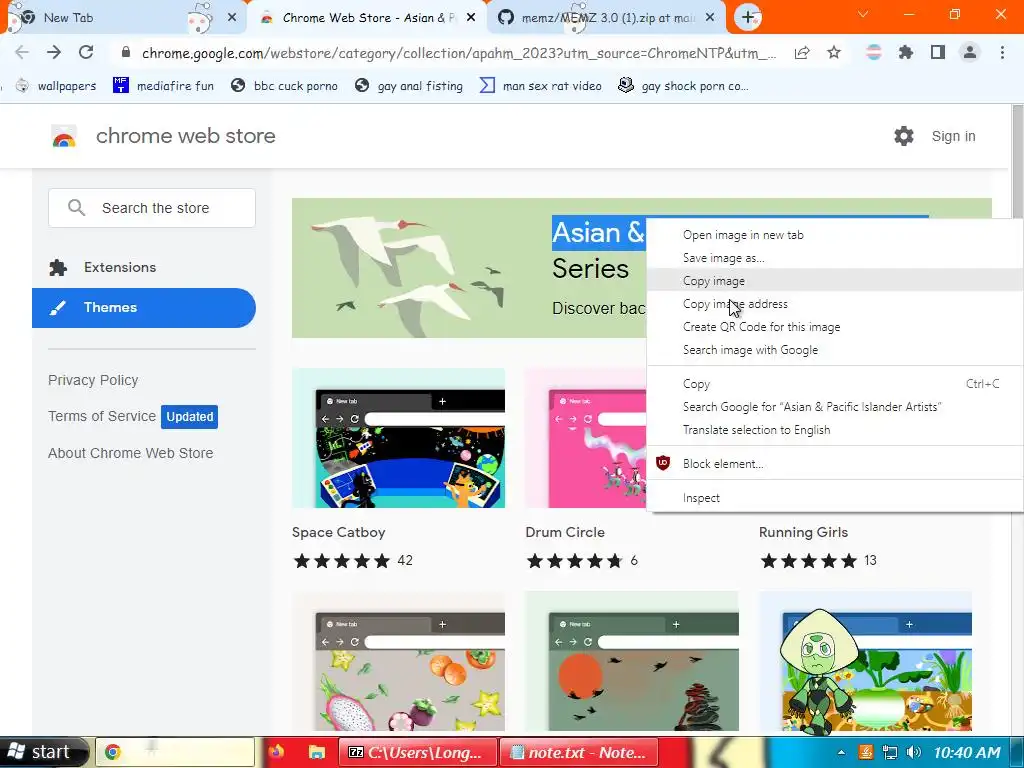Search Google for the selected text
The height and width of the screenshot is (768, 1024).
point(835,407)
